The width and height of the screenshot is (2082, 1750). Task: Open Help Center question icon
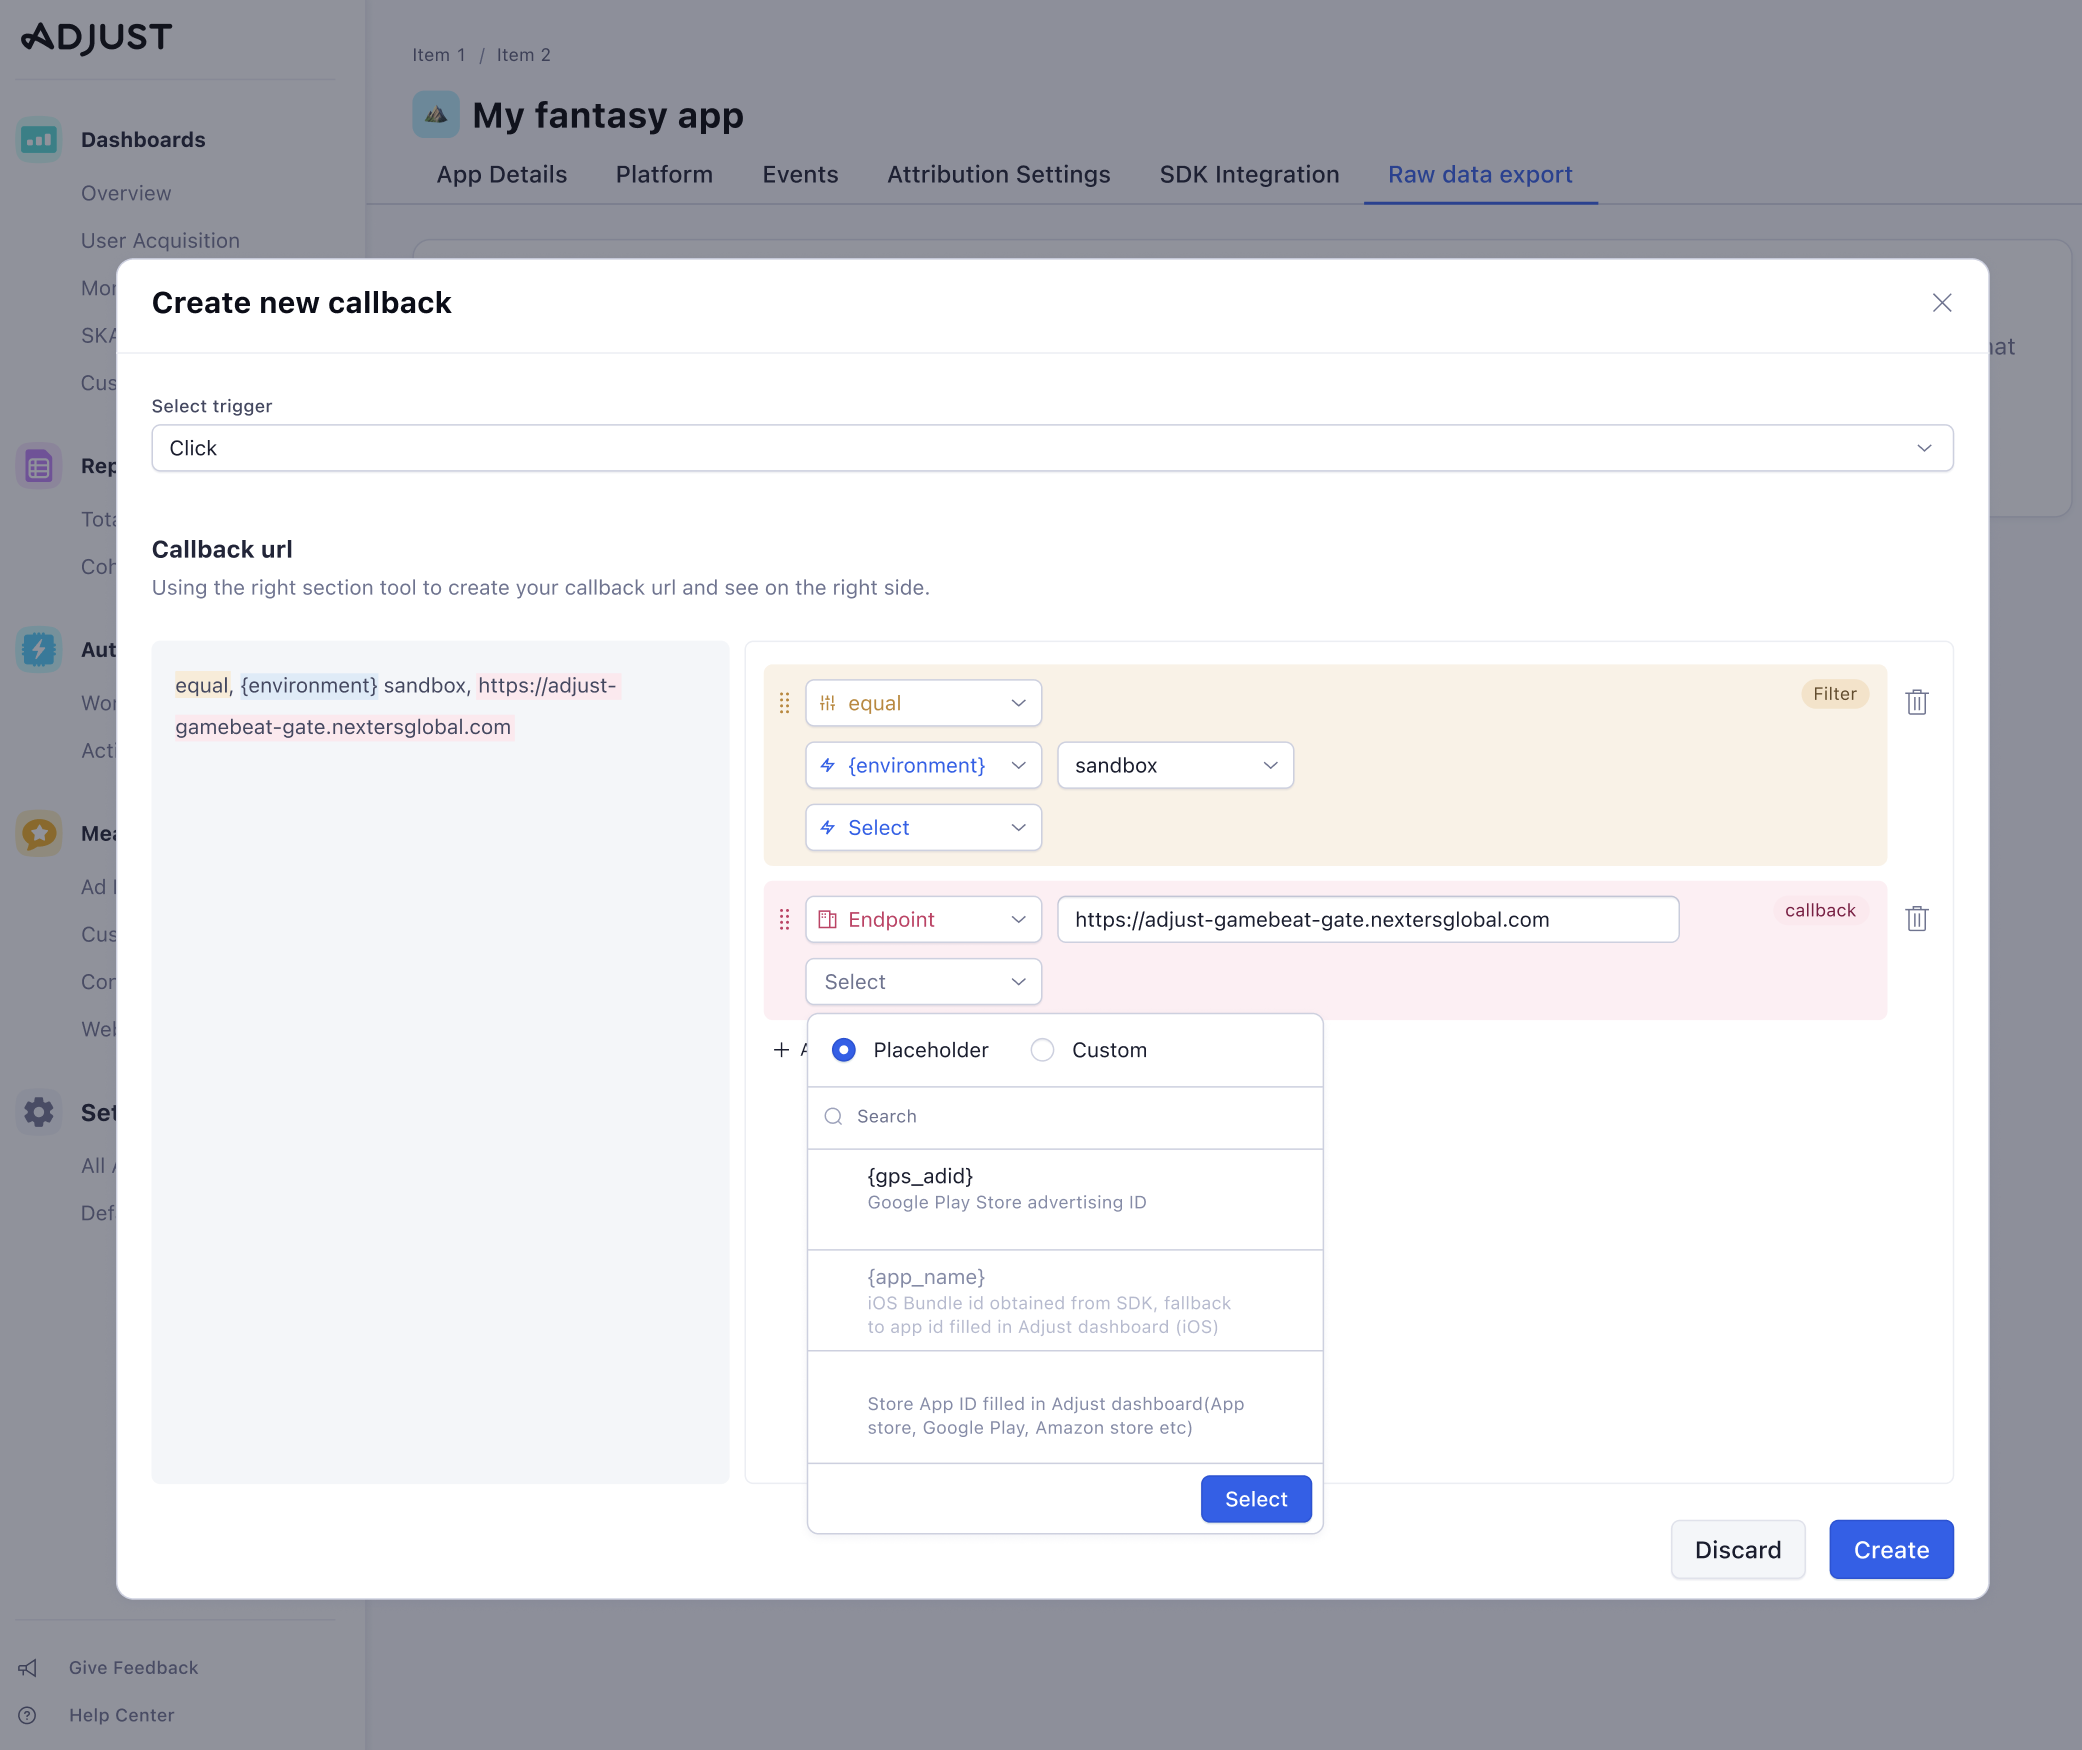[x=28, y=1715]
